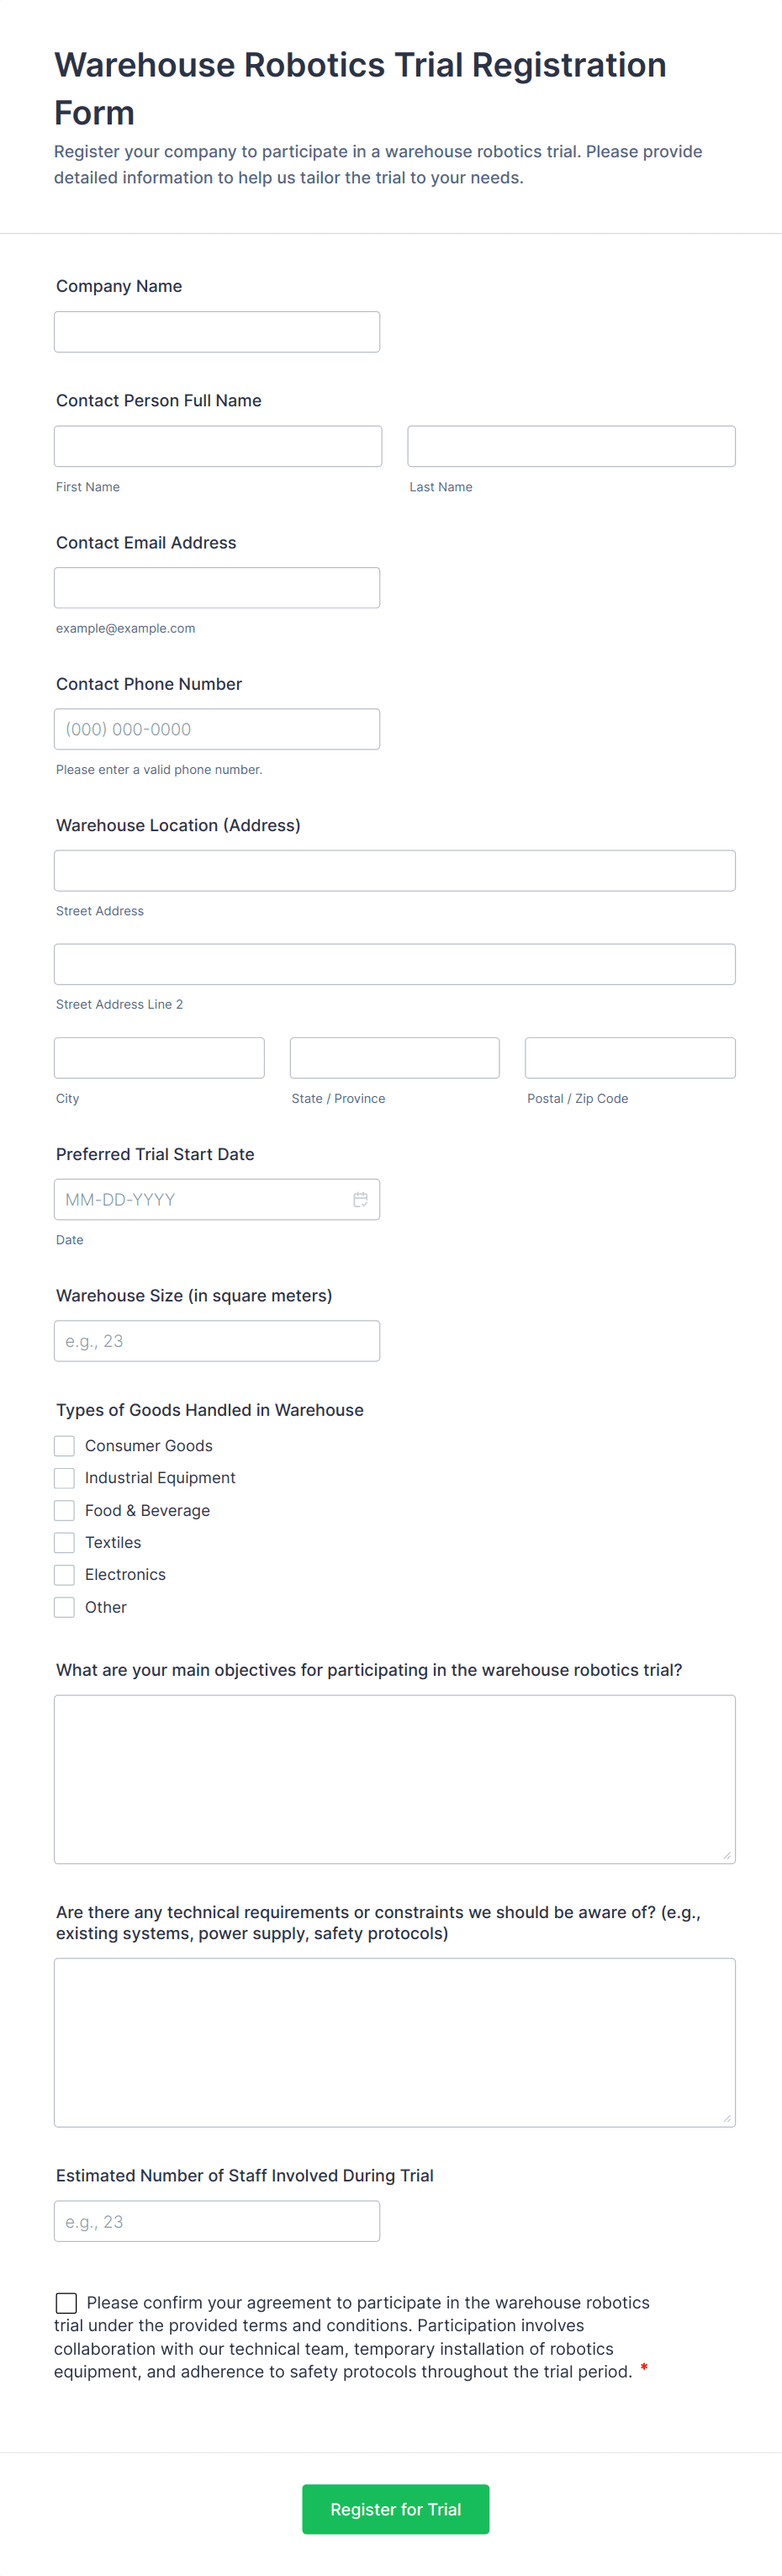This screenshot has width=782, height=2576.
Task: Click the First Name input box
Action: [217, 445]
